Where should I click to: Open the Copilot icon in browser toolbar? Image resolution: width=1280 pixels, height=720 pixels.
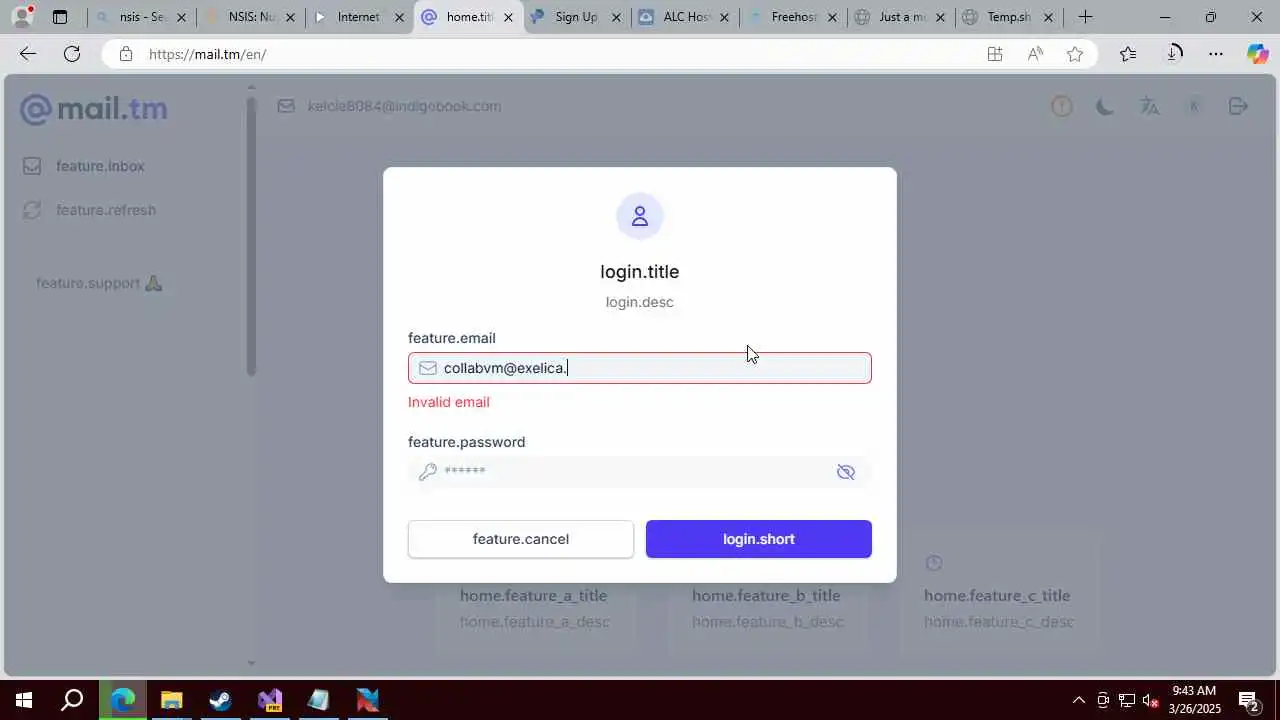1257,54
